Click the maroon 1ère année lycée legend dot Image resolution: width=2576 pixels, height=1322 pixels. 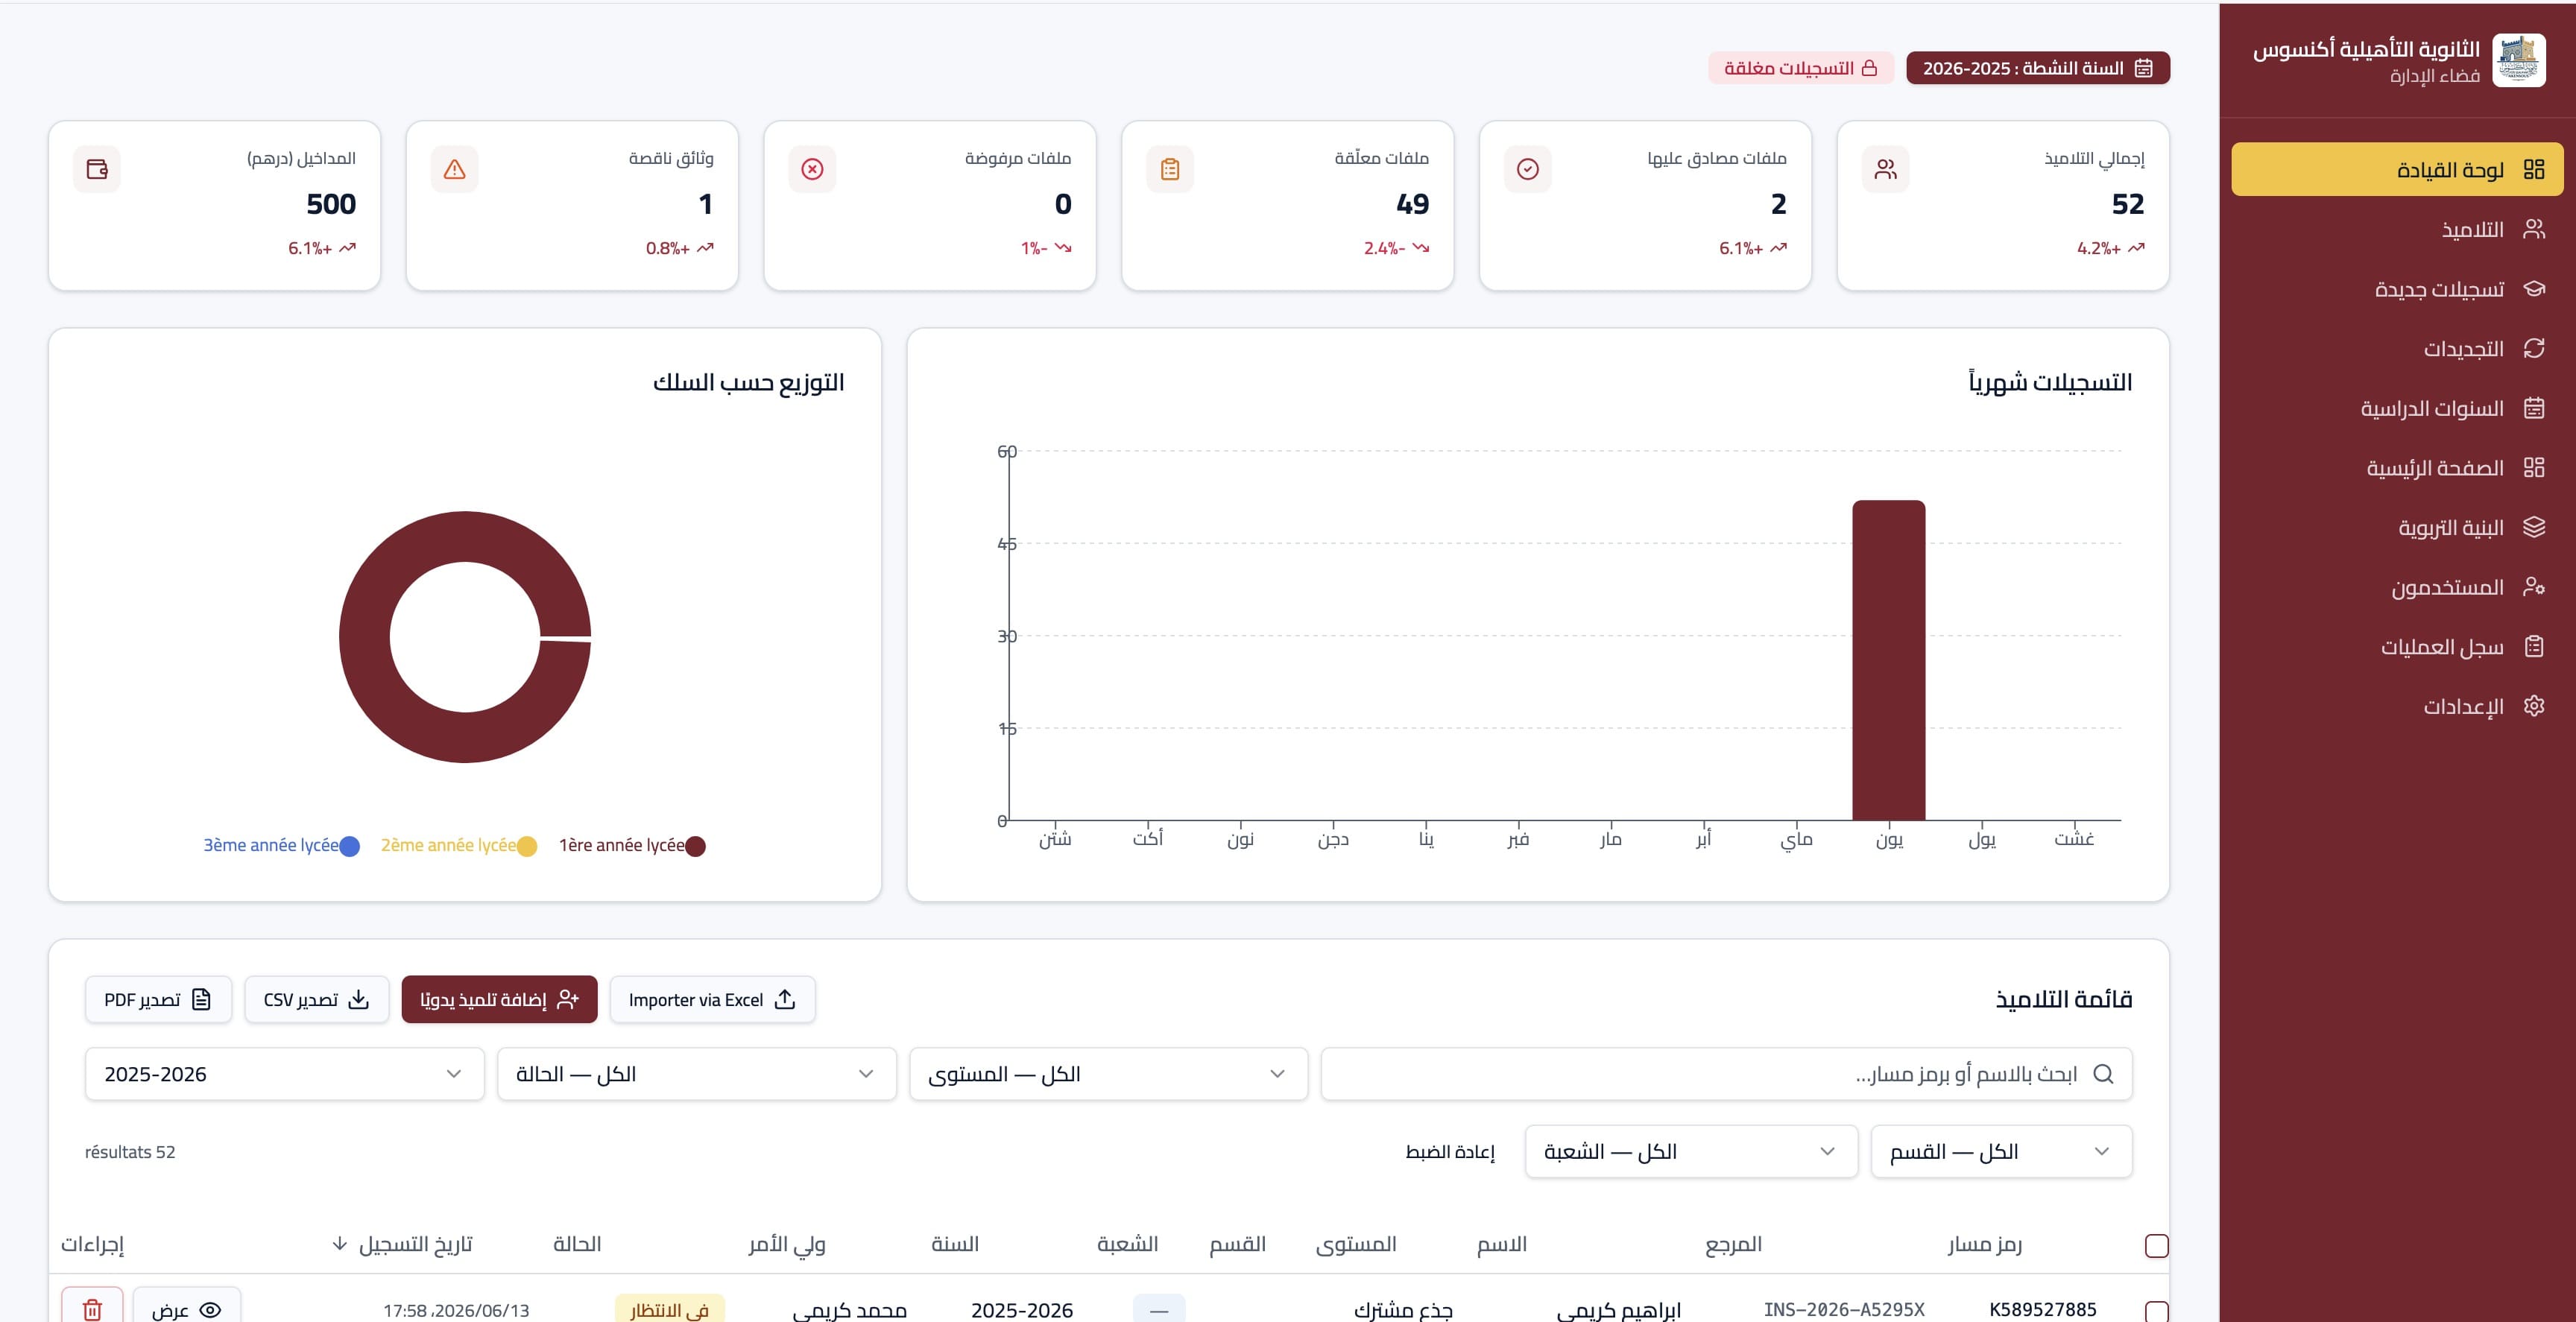695,846
